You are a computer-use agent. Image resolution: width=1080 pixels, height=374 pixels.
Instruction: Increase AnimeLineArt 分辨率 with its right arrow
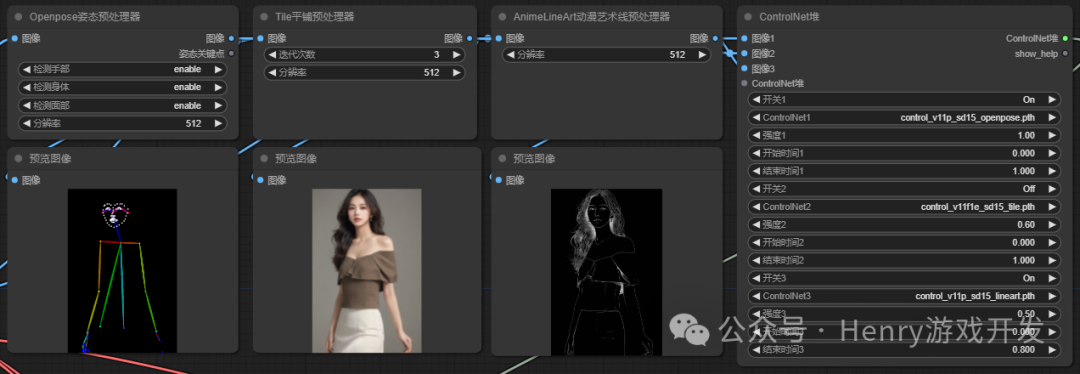(x=701, y=54)
